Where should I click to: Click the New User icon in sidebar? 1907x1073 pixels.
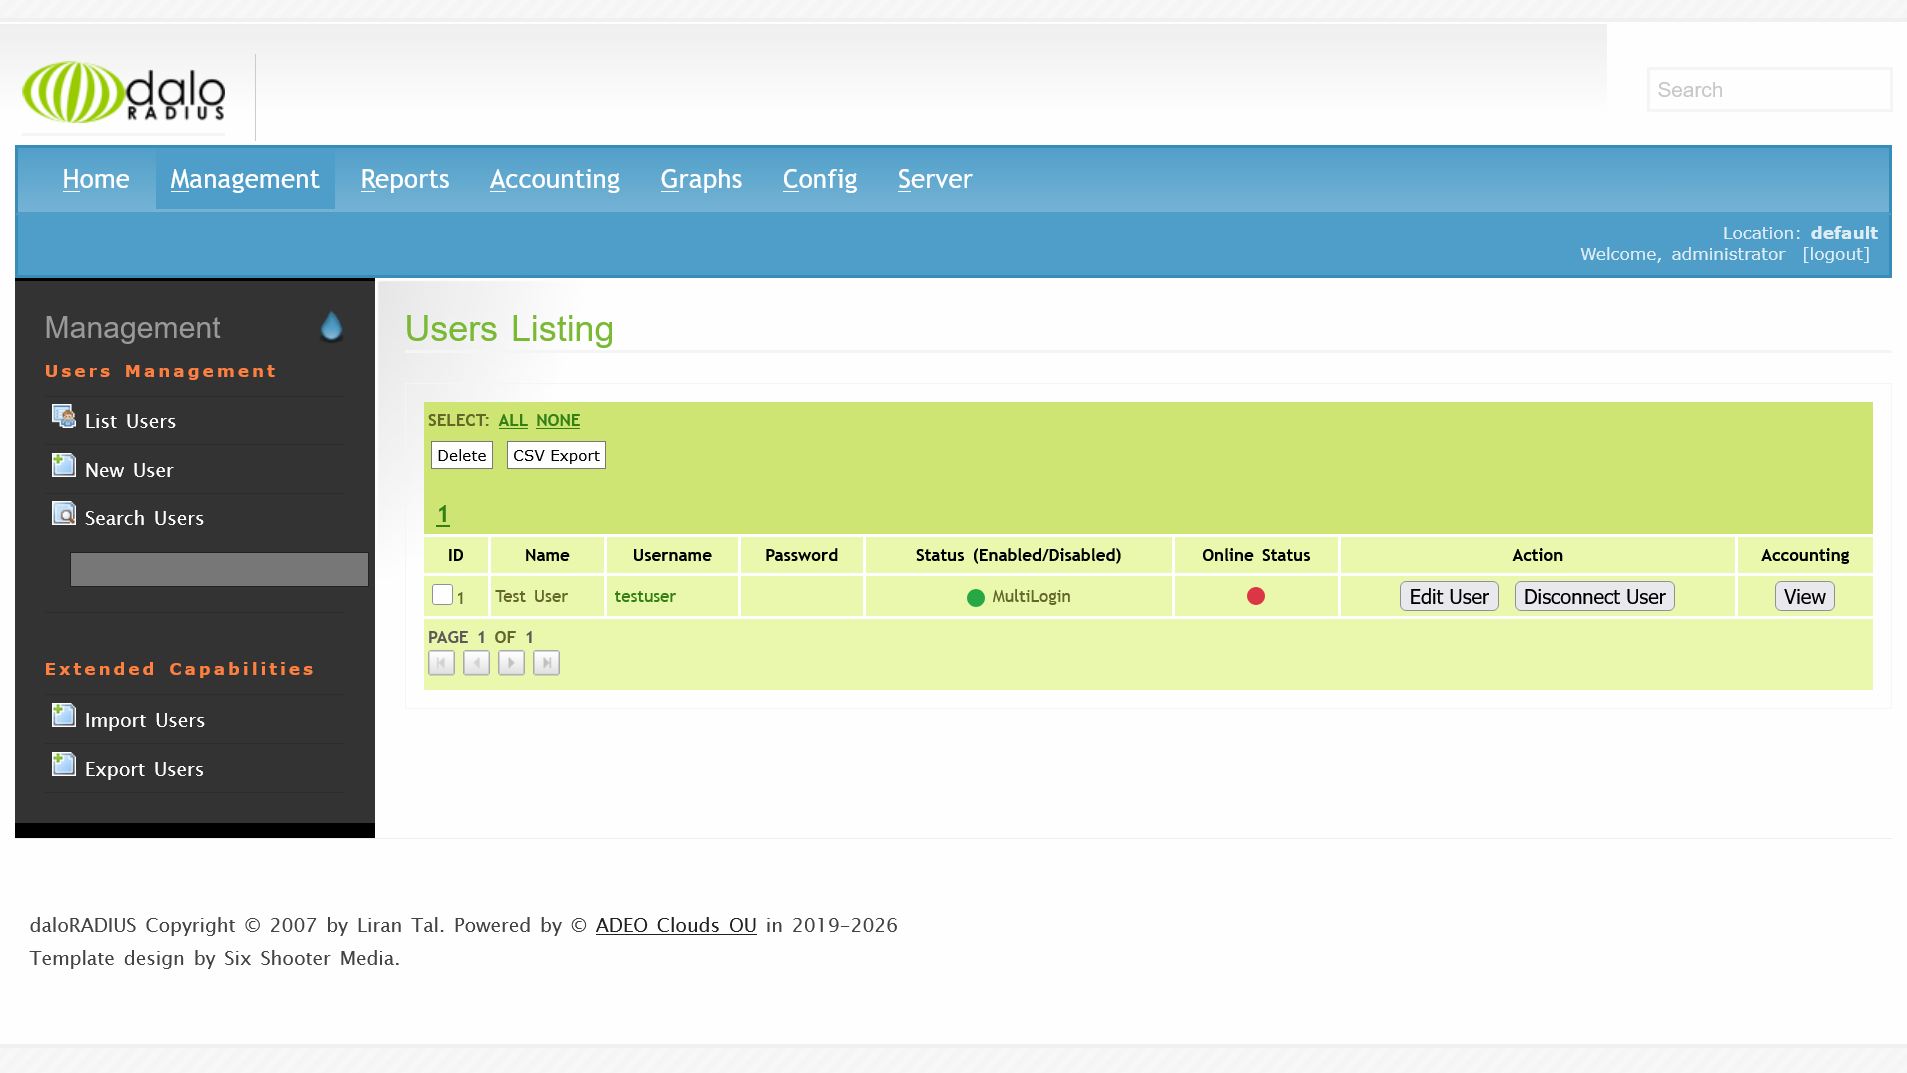click(x=64, y=466)
